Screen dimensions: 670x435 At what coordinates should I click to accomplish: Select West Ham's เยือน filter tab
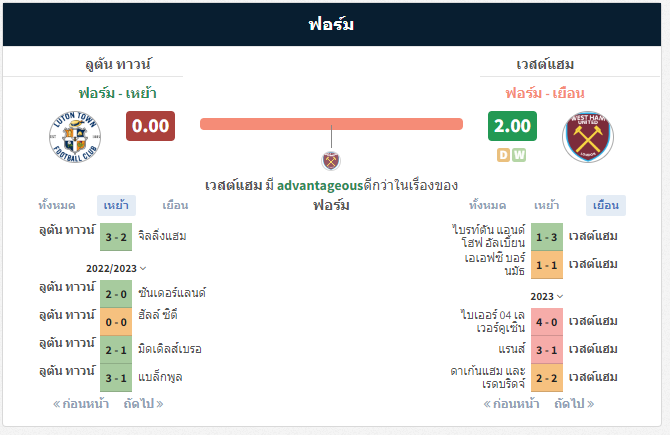[606, 206]
